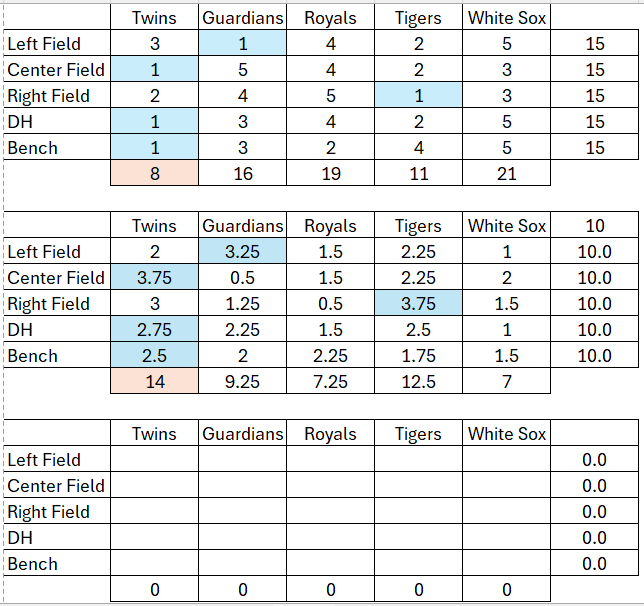Screen dimensions: 644x606
Task: Select the cell containing 9.25
Action: (x=243, y=382)
